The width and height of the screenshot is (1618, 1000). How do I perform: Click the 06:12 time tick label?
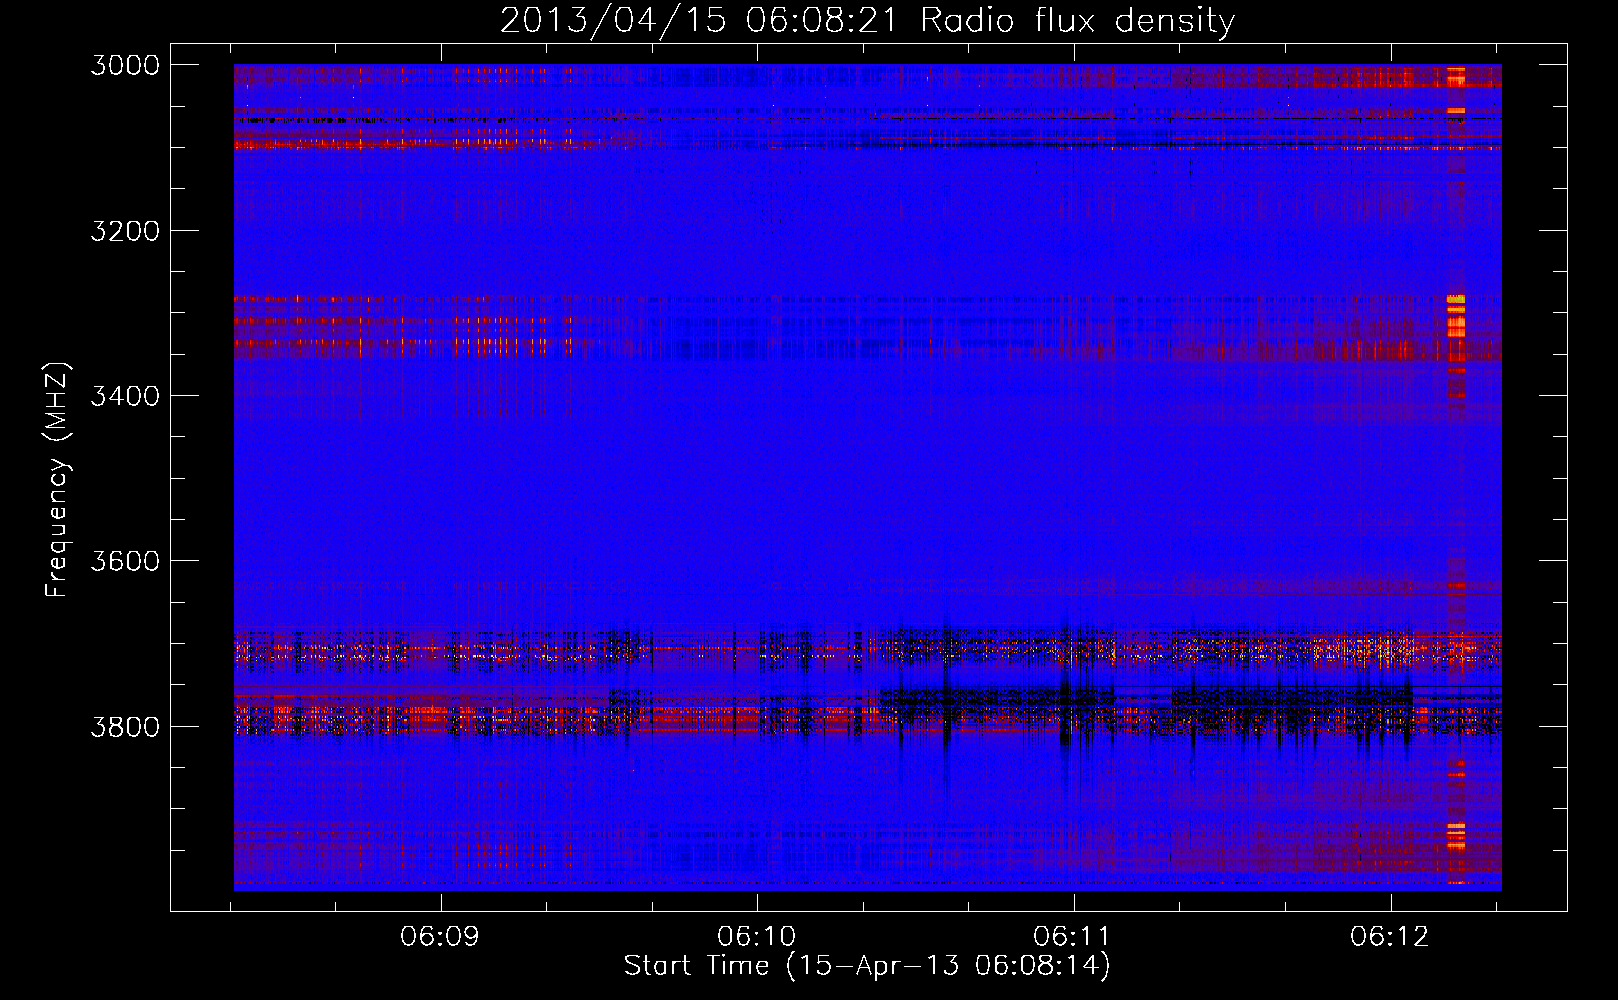coord(1390,936)
